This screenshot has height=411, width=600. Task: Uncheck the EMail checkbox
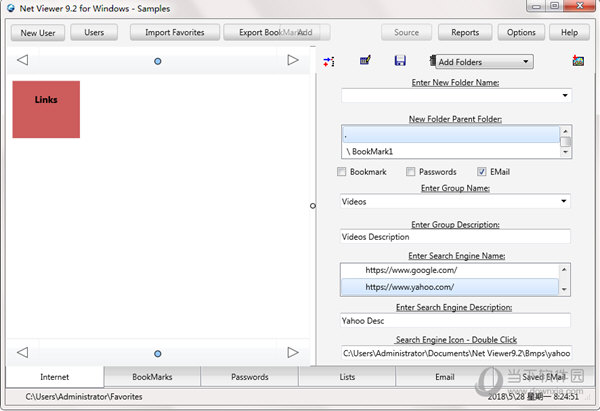pyautogui.click(x=481, y=171)
